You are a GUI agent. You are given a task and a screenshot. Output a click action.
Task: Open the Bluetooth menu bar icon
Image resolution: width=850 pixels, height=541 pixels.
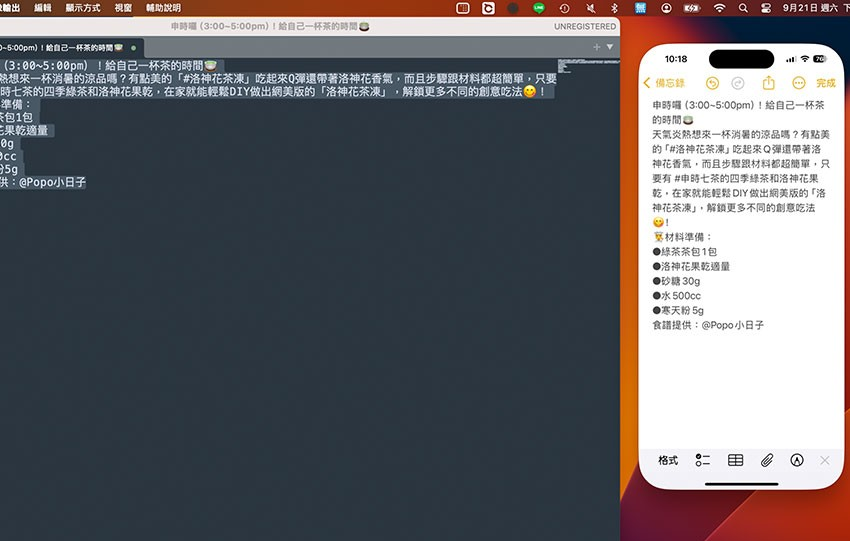click(614, 8)
